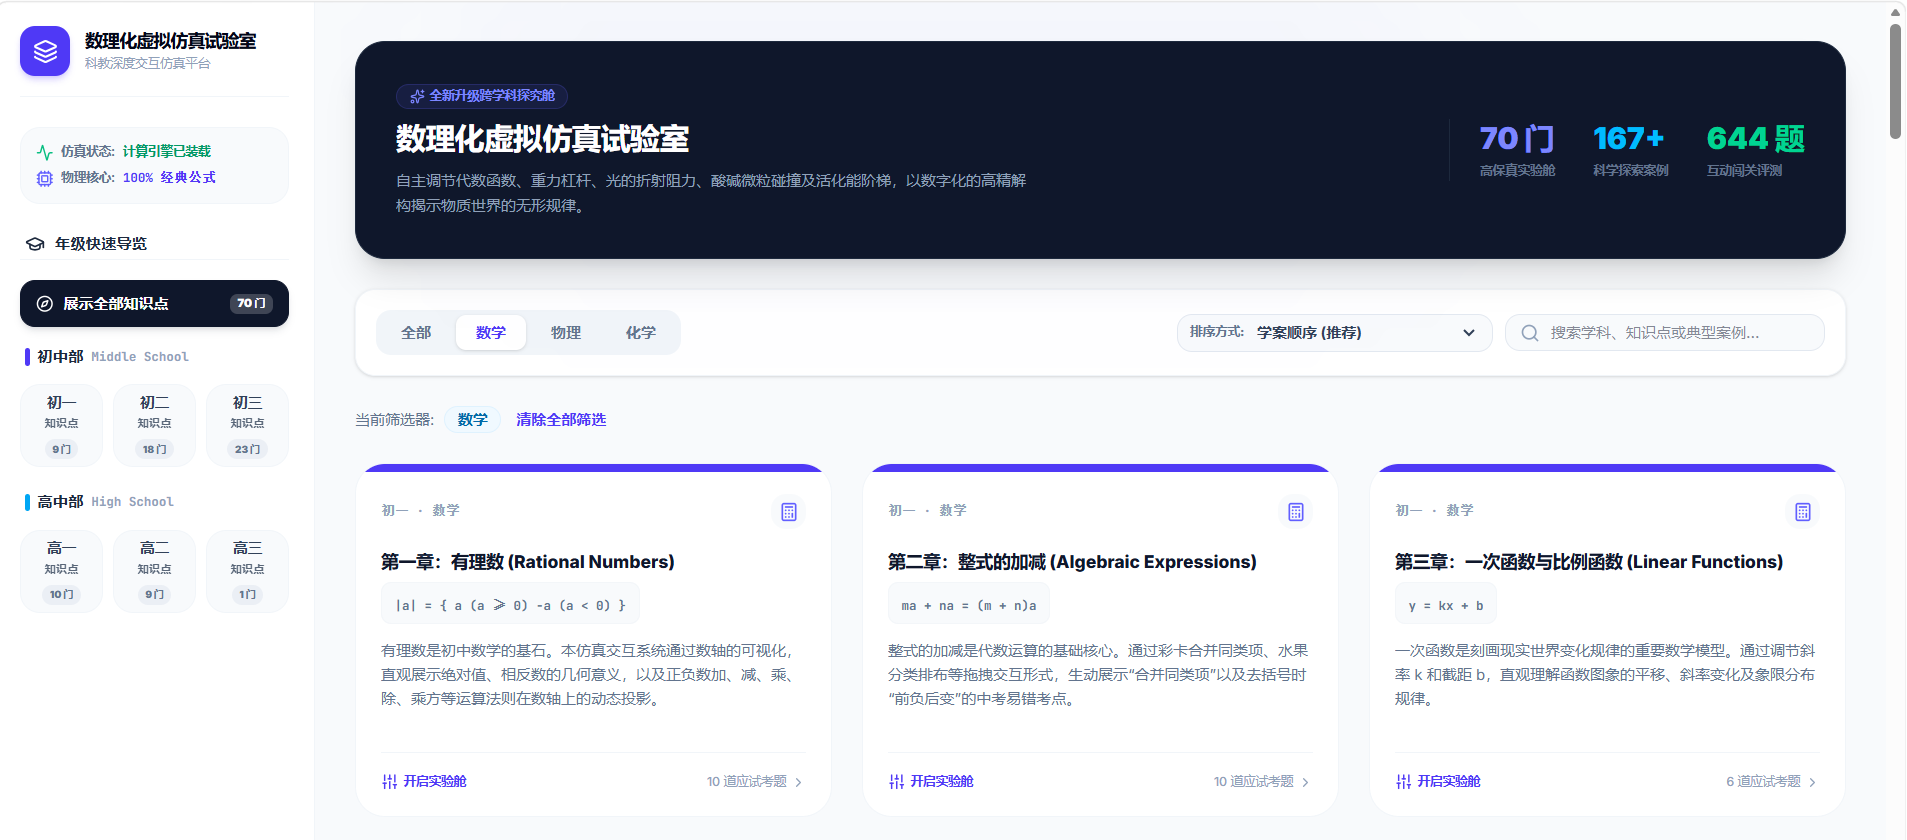Click title 第一章：有理数 (Rational Numbers)
The height and width of the screenshot is (840, 1907).
click(528, 562)
